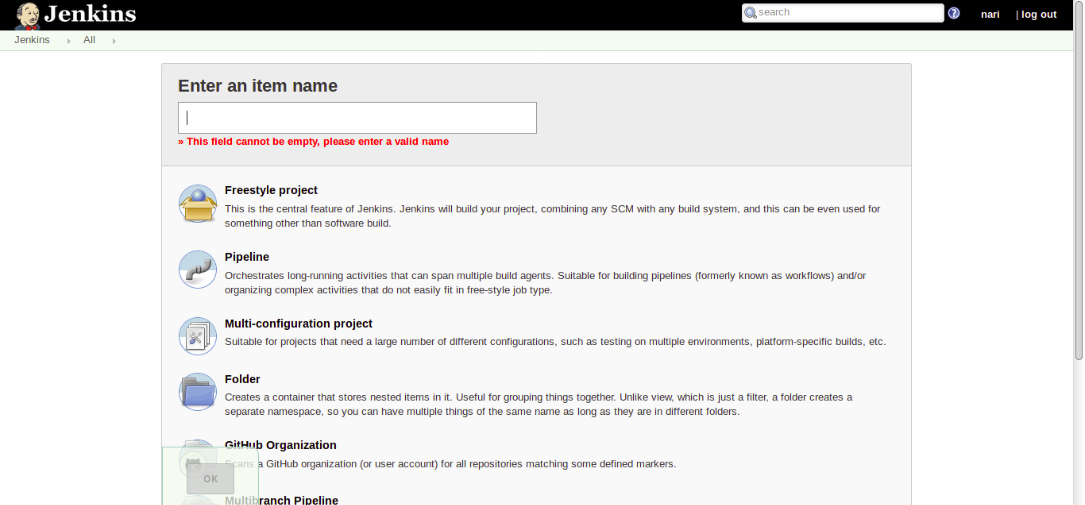Select the Multi-configuration project tools icon
This screenshot has height=505, width=1085.
point(198,336)
